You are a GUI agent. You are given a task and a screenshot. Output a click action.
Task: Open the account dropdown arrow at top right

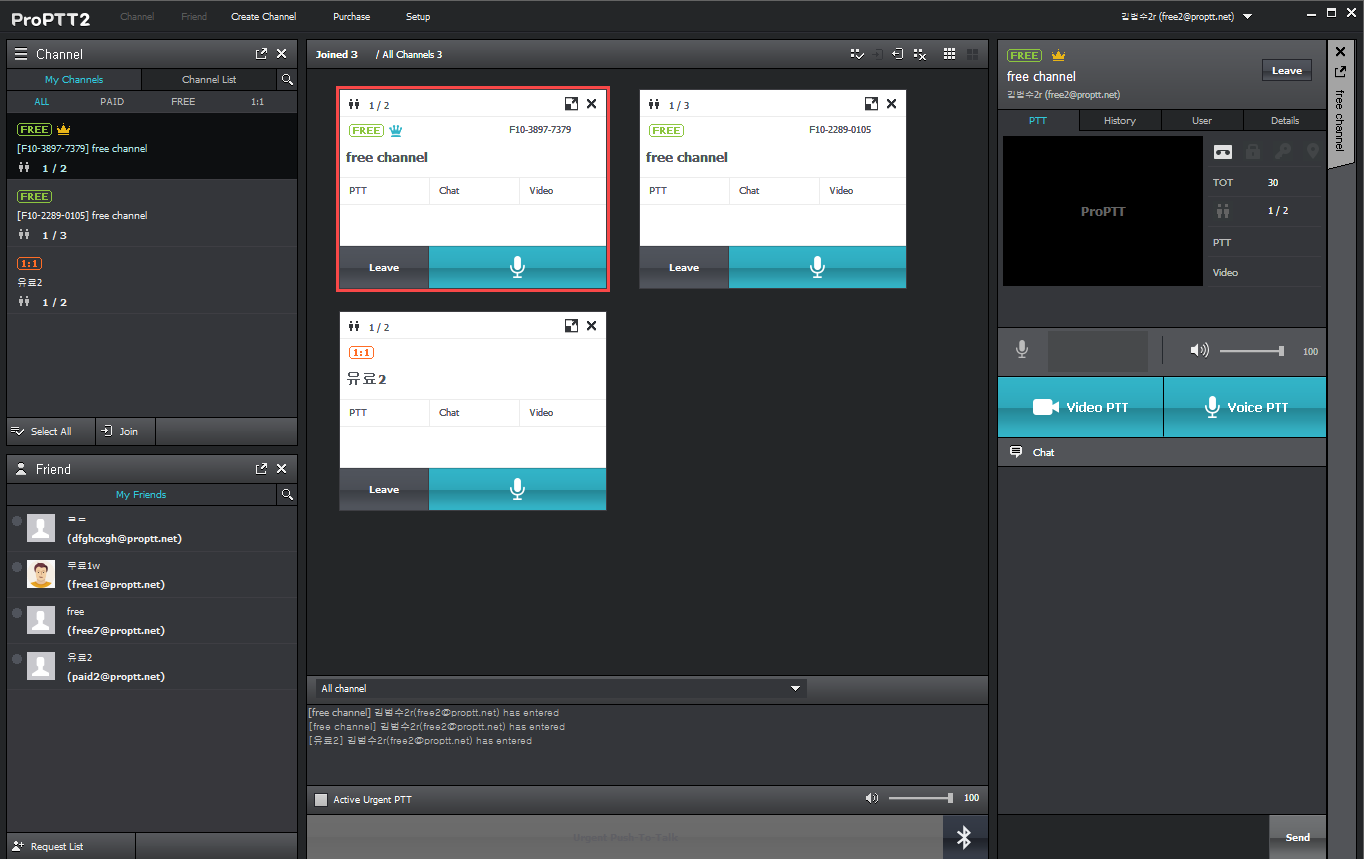pyautogui.click(x=1247, y=17)
